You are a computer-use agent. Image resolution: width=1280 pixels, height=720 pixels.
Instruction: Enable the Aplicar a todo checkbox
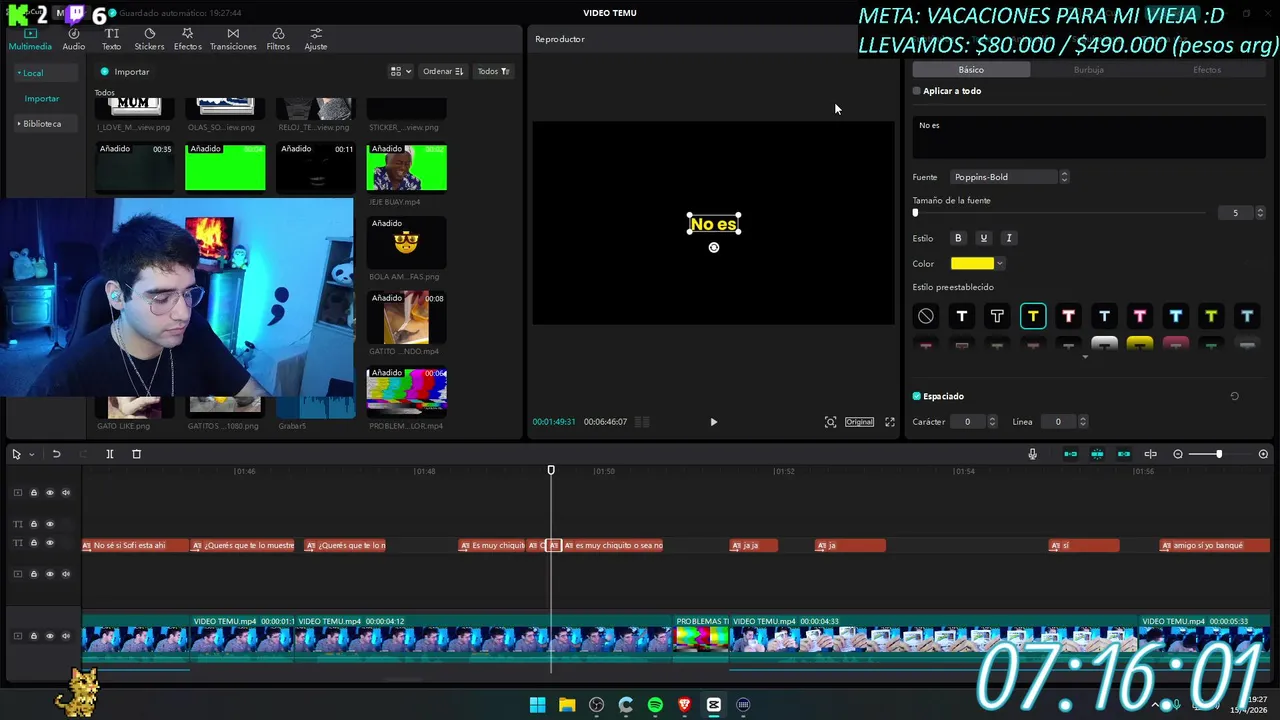click(x=916, y=91)
